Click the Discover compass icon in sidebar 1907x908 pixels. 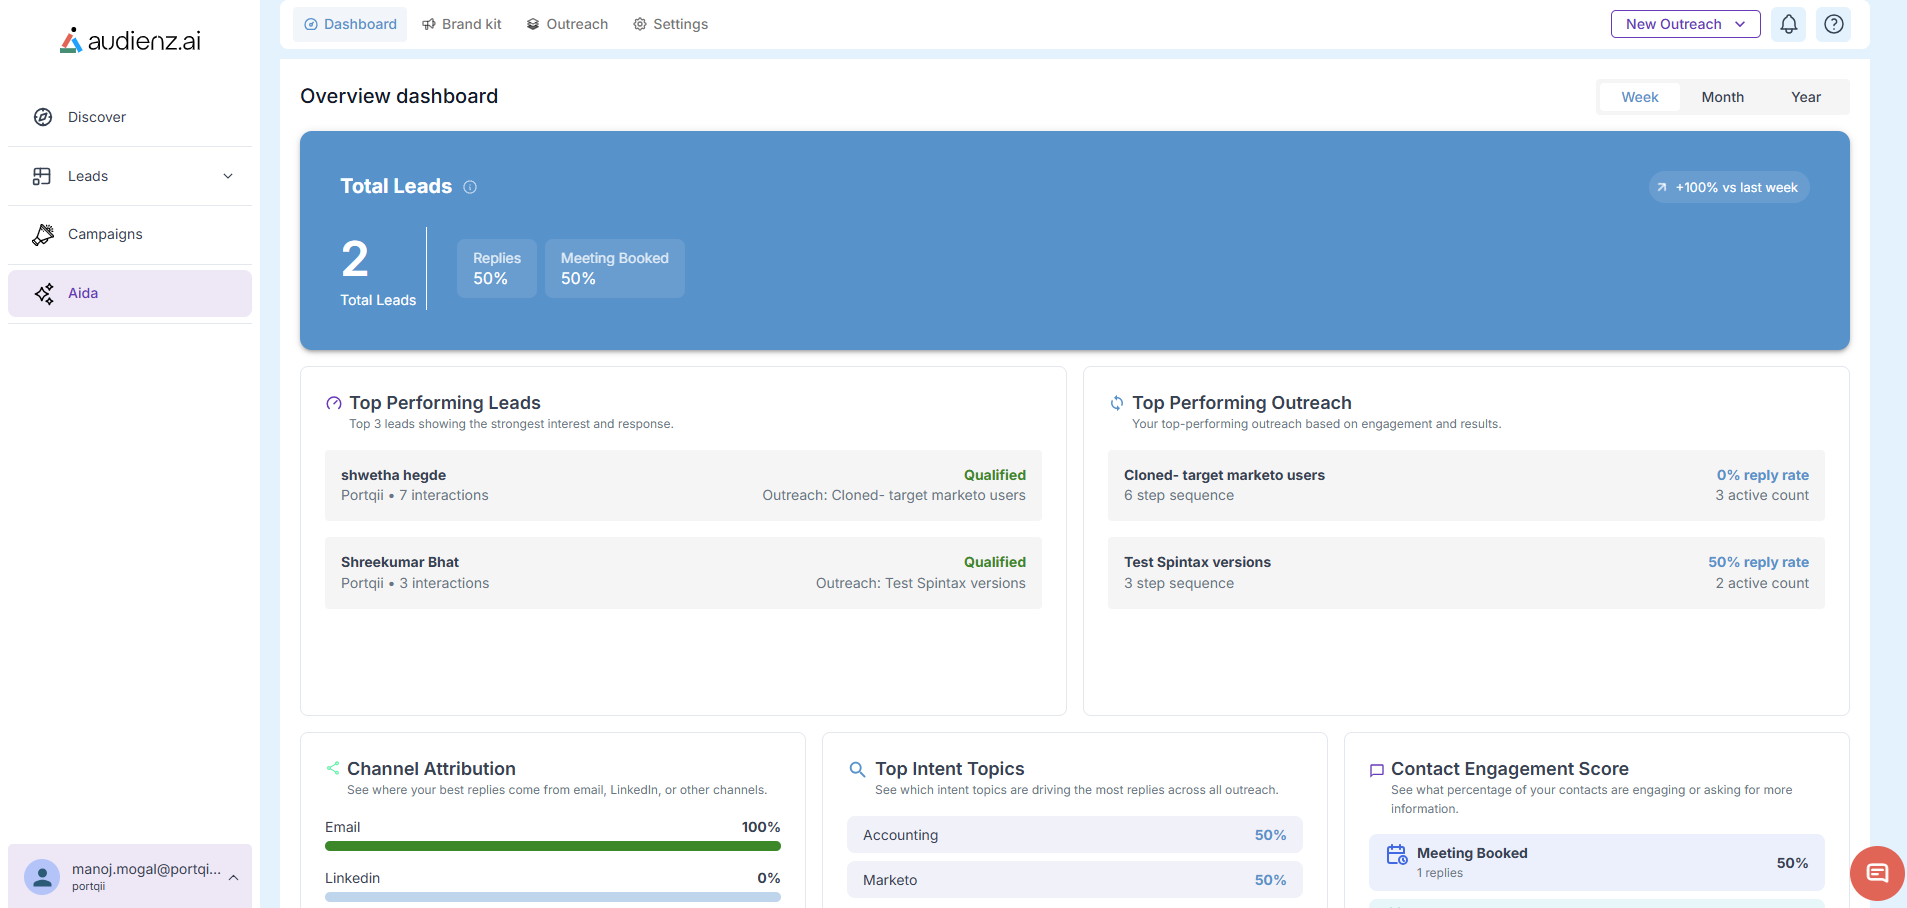(x=43, y=117)
